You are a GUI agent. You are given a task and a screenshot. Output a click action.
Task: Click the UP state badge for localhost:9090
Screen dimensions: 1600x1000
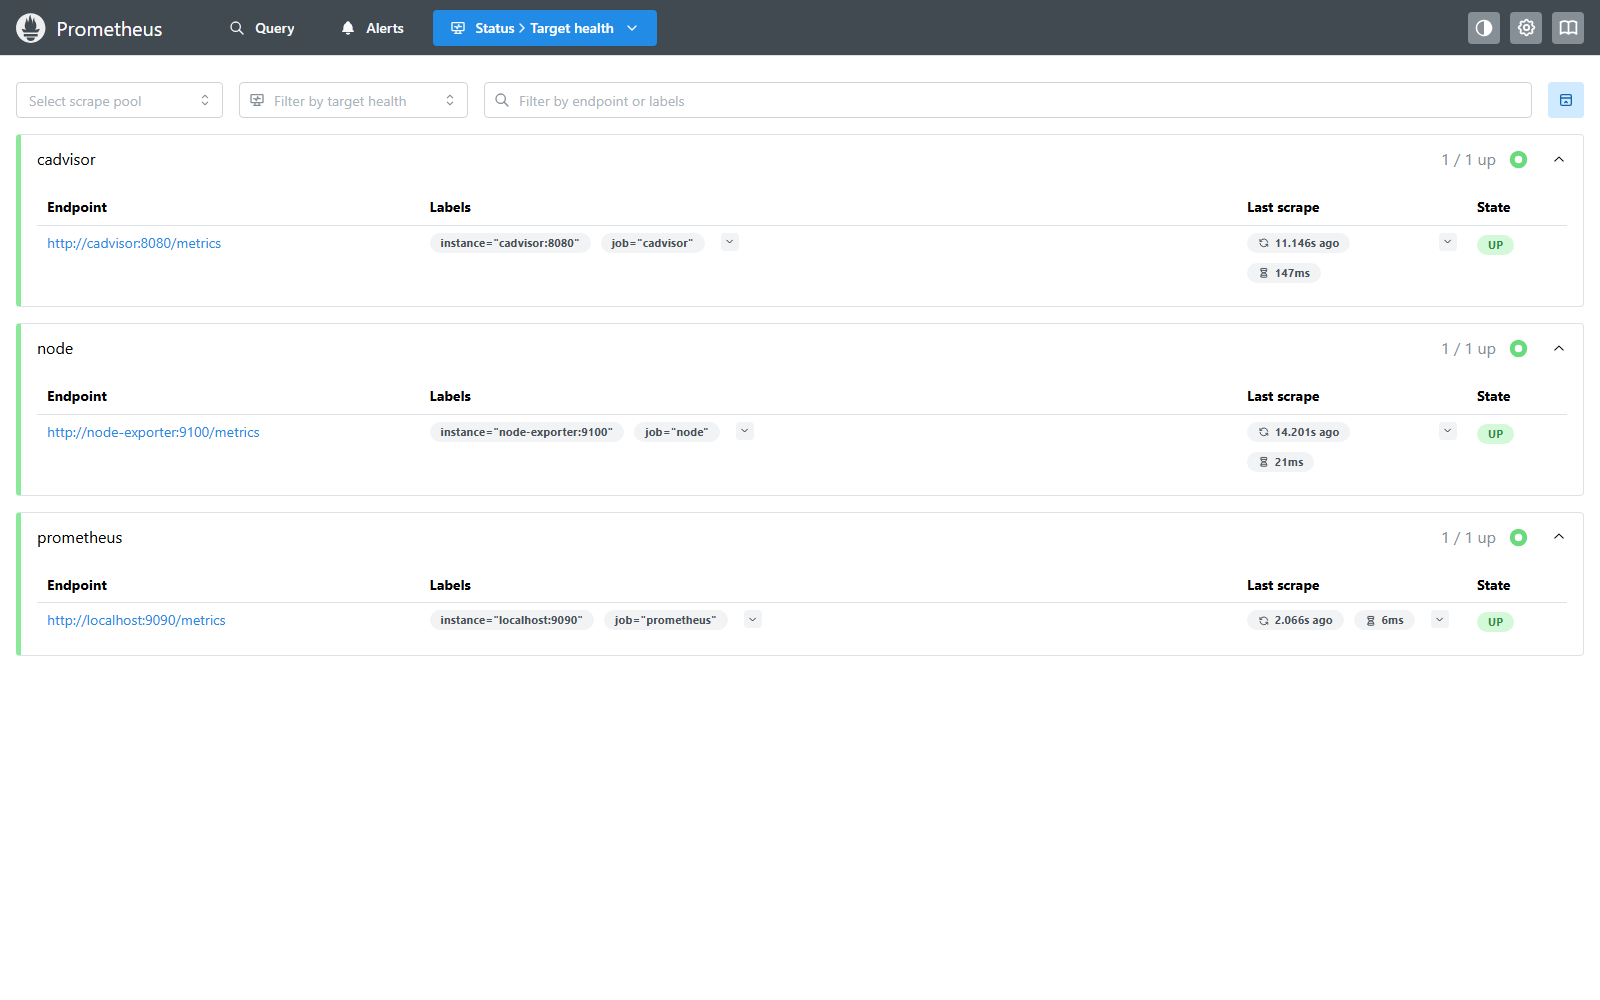click(1495, 622)
